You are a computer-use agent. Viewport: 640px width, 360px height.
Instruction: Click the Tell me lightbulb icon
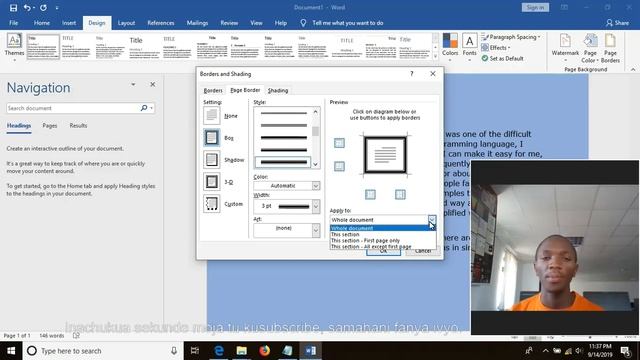click(x=303, y=23)
